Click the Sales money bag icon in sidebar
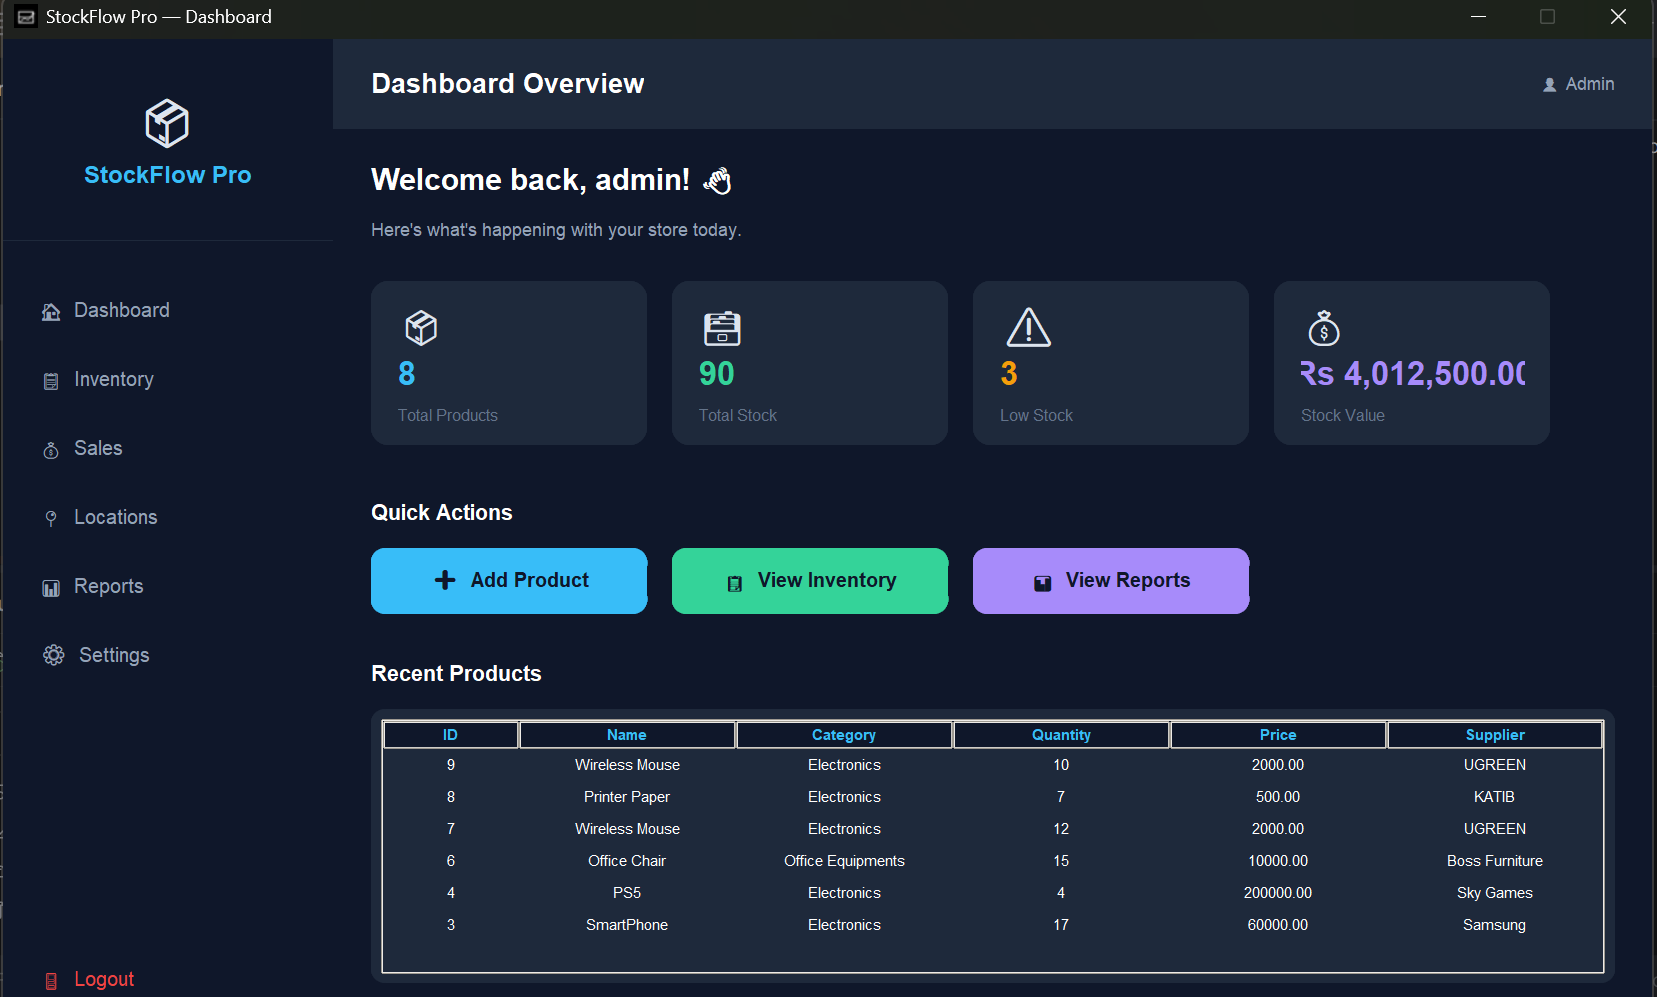Viewport: 1657px width, 997px height. click(51, 450)
